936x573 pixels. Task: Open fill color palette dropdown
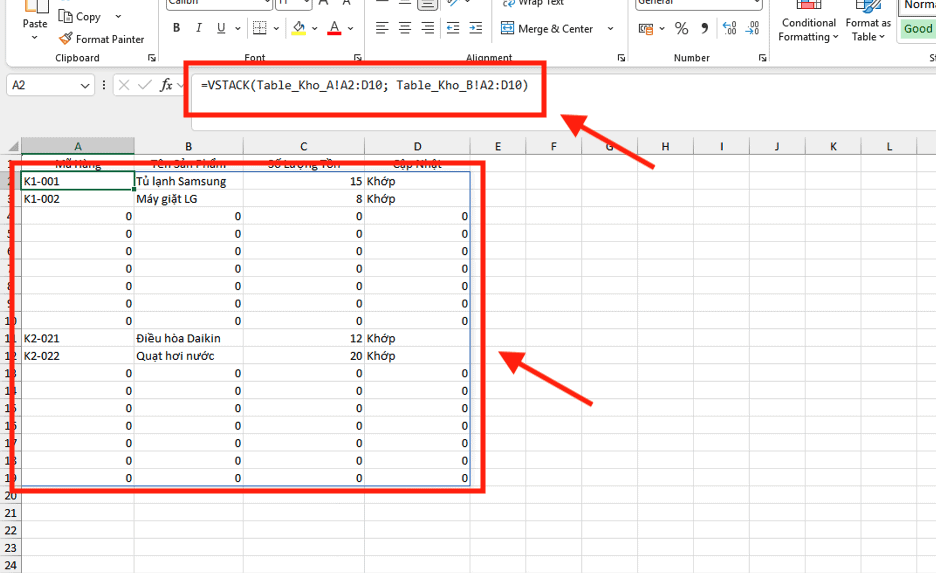pyautogui.click(x=315, y=28)
